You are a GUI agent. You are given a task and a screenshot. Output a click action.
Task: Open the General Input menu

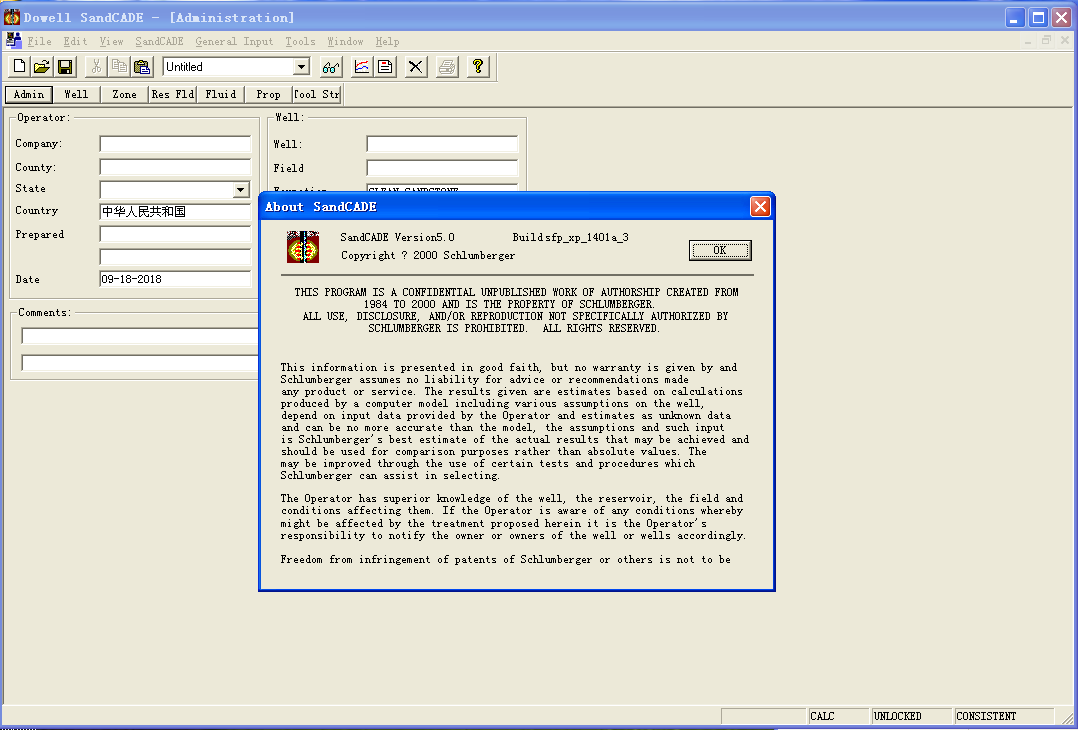coord(234,41)
